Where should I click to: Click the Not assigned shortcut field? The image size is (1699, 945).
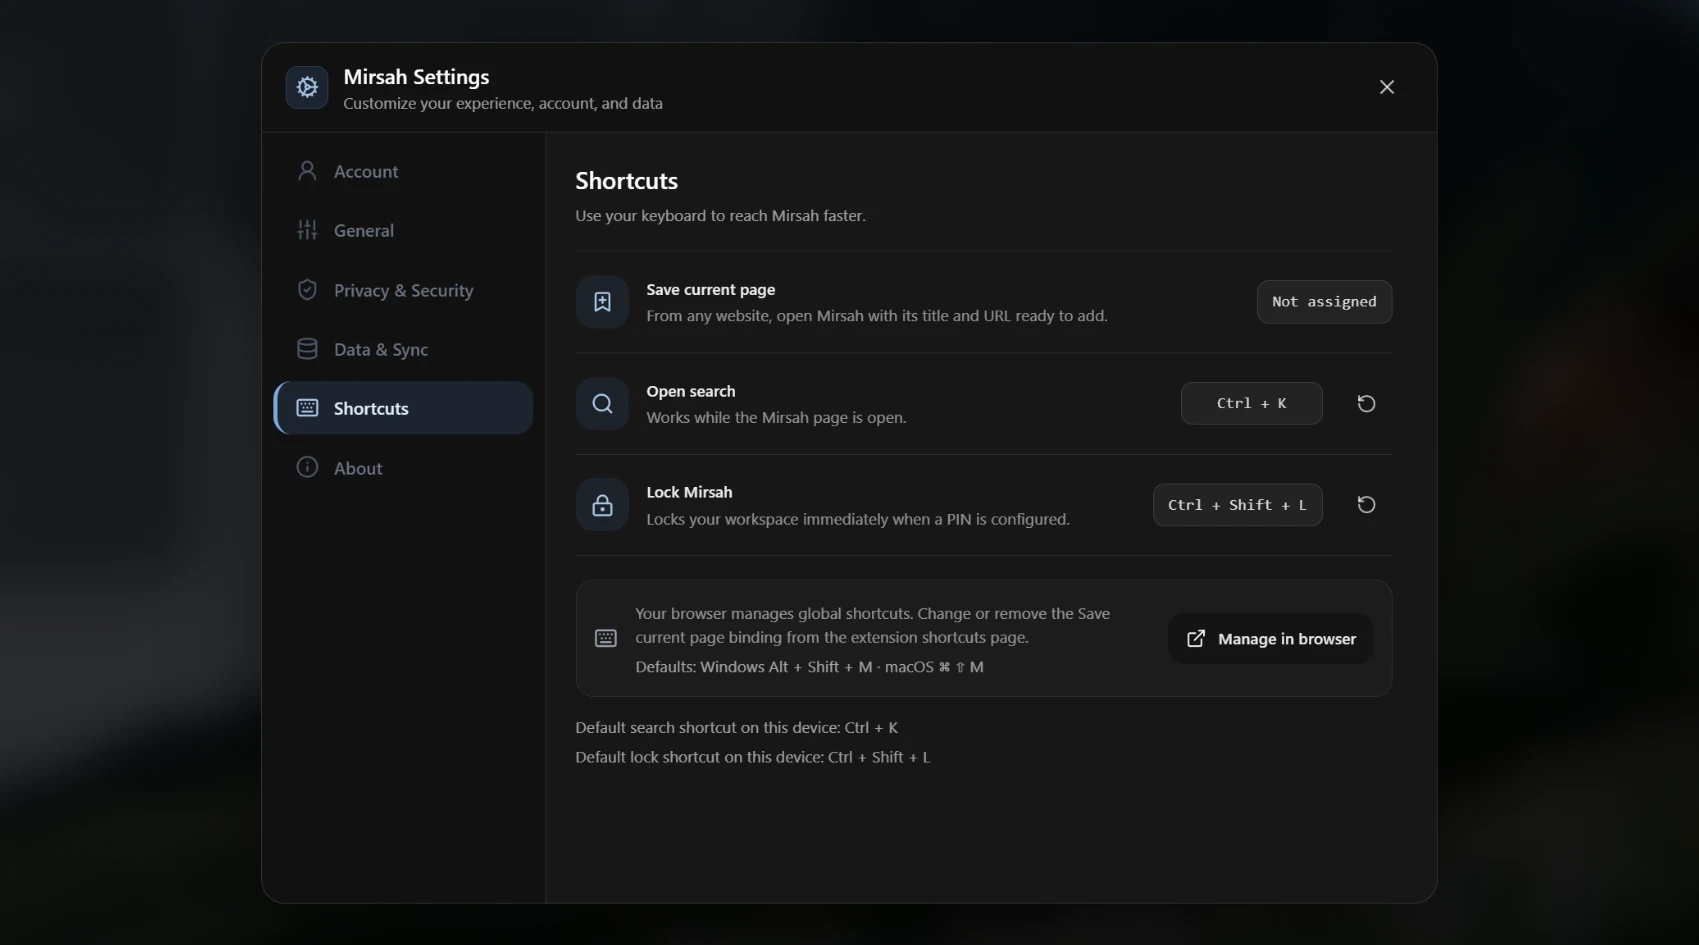click(x=1324, y=302)
